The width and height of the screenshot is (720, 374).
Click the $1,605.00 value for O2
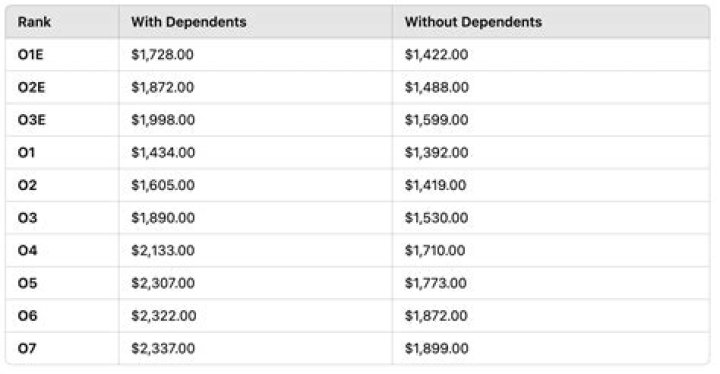point(163,185)
